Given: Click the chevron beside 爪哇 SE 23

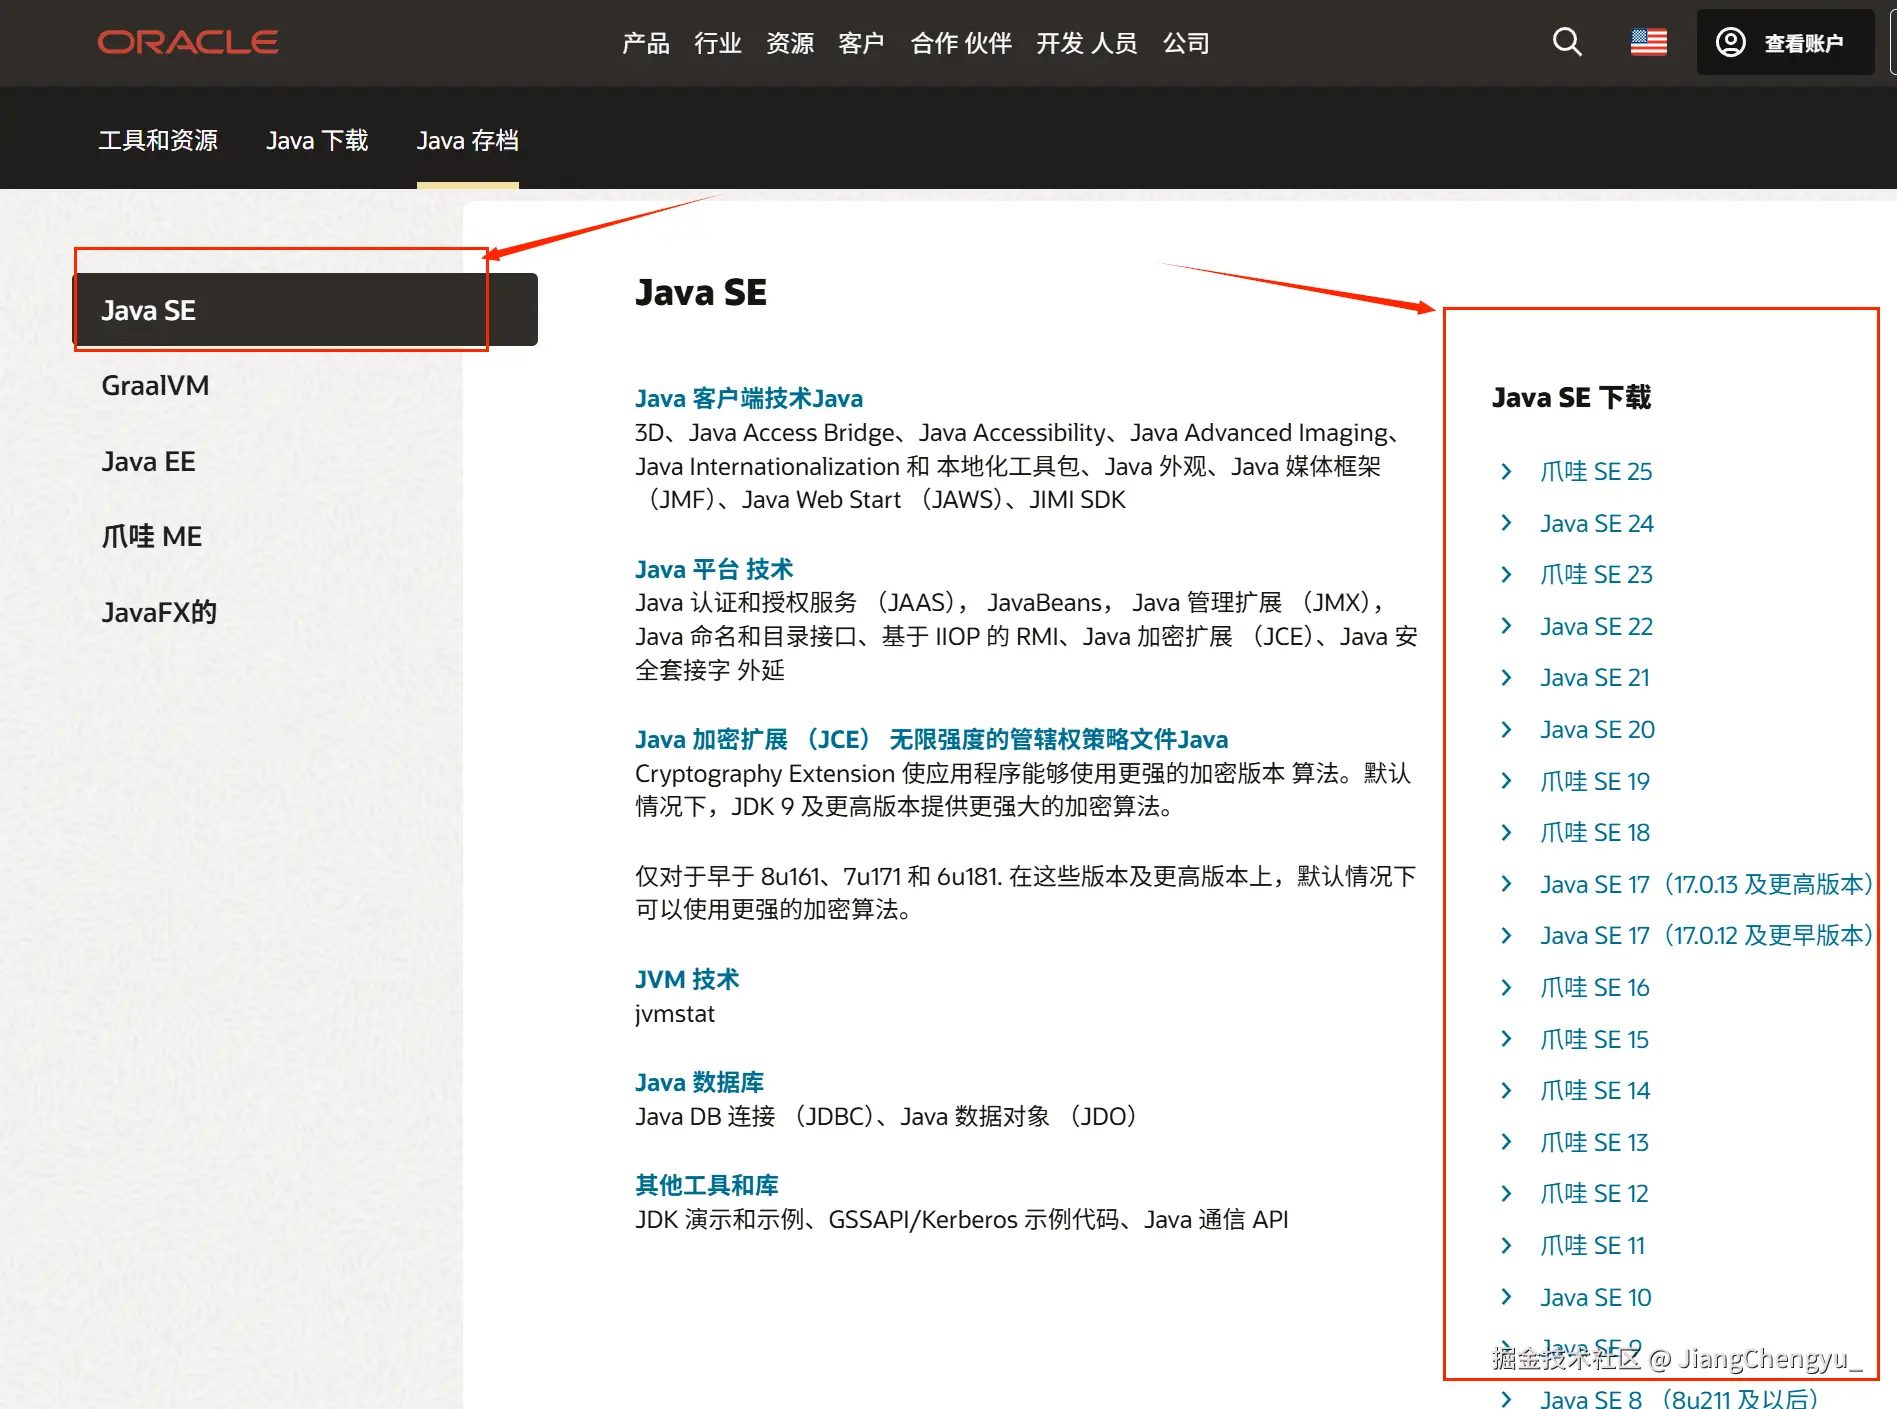Looking at the screenshot, I should pos(1506,574).
